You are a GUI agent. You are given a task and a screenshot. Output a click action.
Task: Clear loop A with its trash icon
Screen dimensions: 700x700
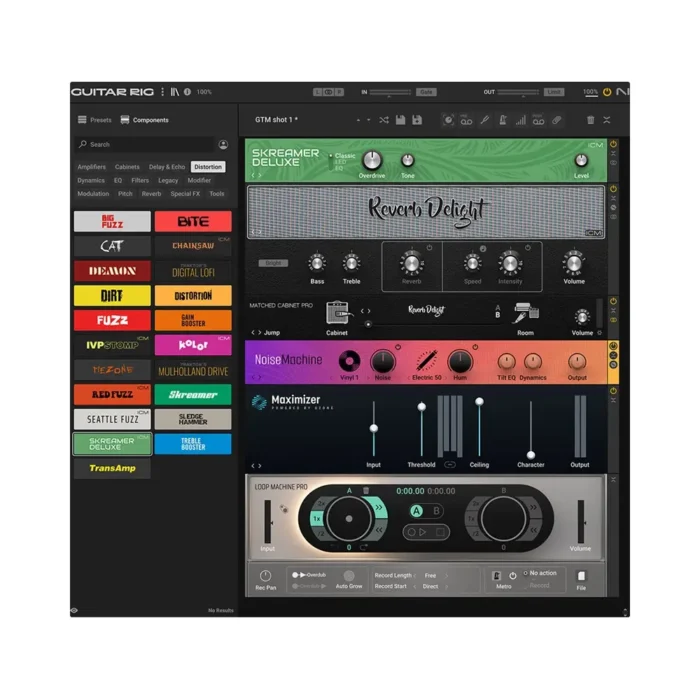[366, 491]
